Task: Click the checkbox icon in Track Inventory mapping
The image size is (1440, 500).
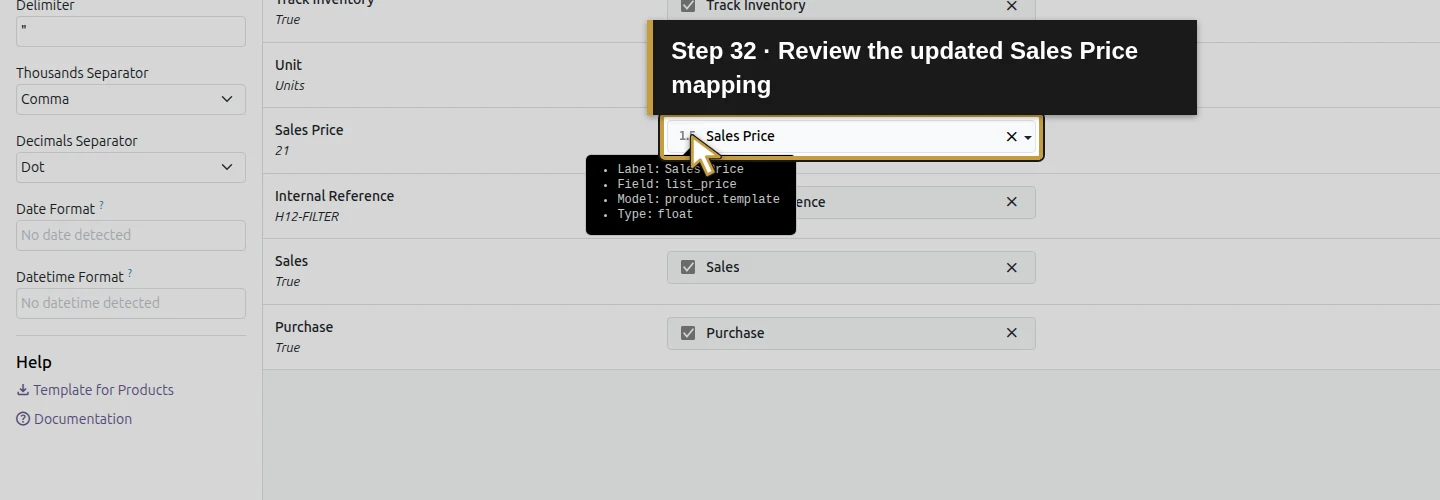Action: [688, 6]
